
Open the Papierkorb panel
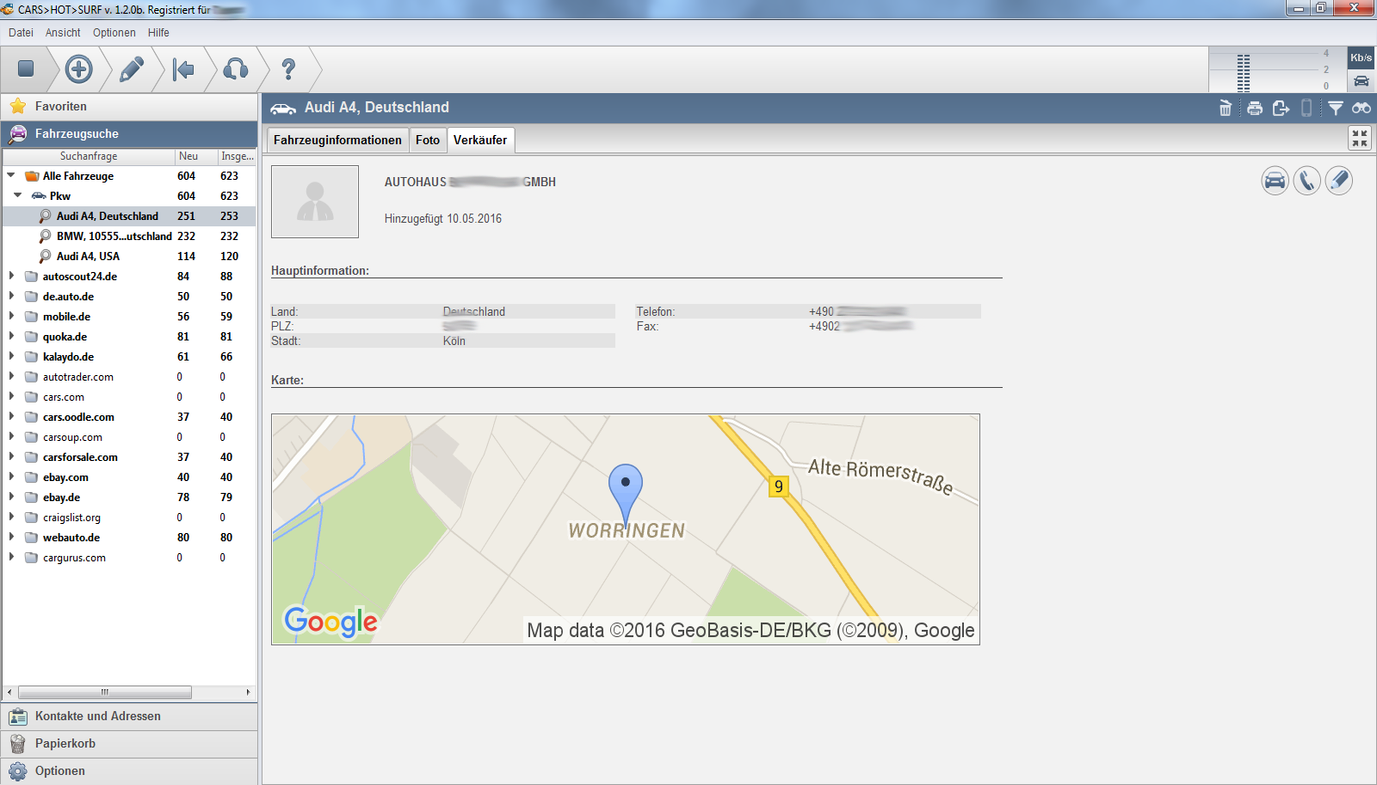tap(129, 744)
